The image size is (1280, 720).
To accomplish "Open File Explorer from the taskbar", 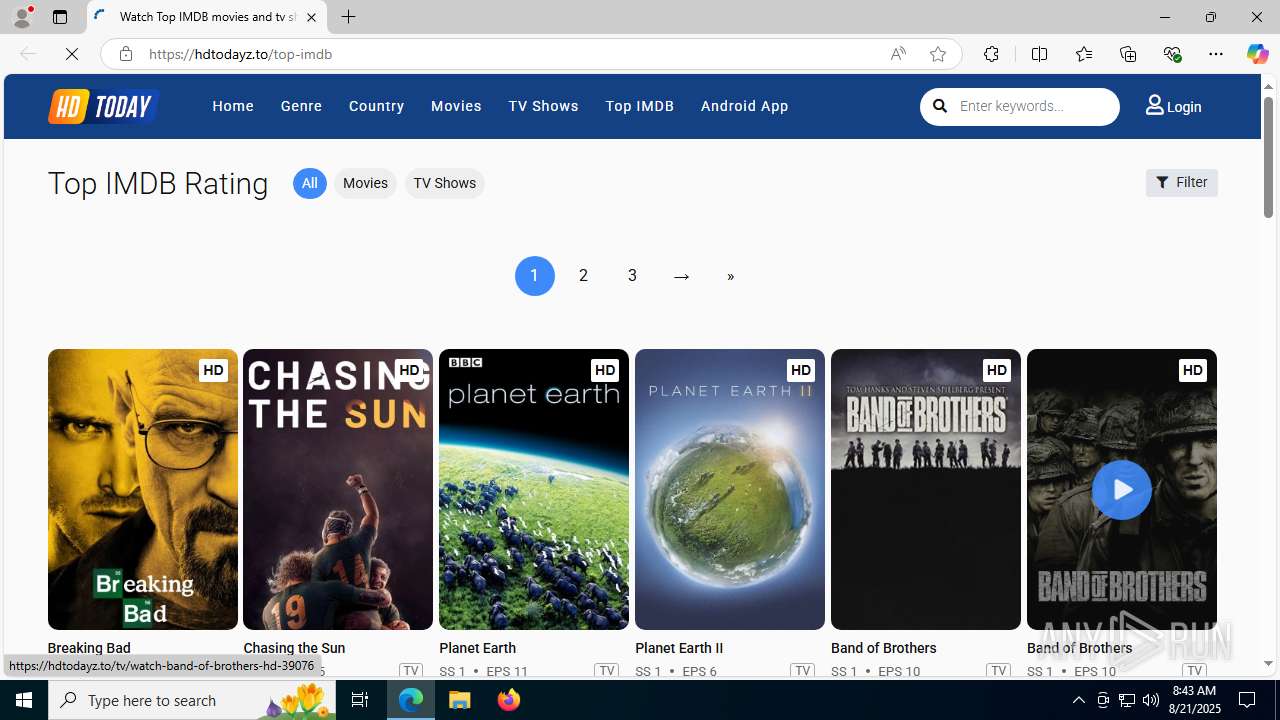I will [460, 700].
